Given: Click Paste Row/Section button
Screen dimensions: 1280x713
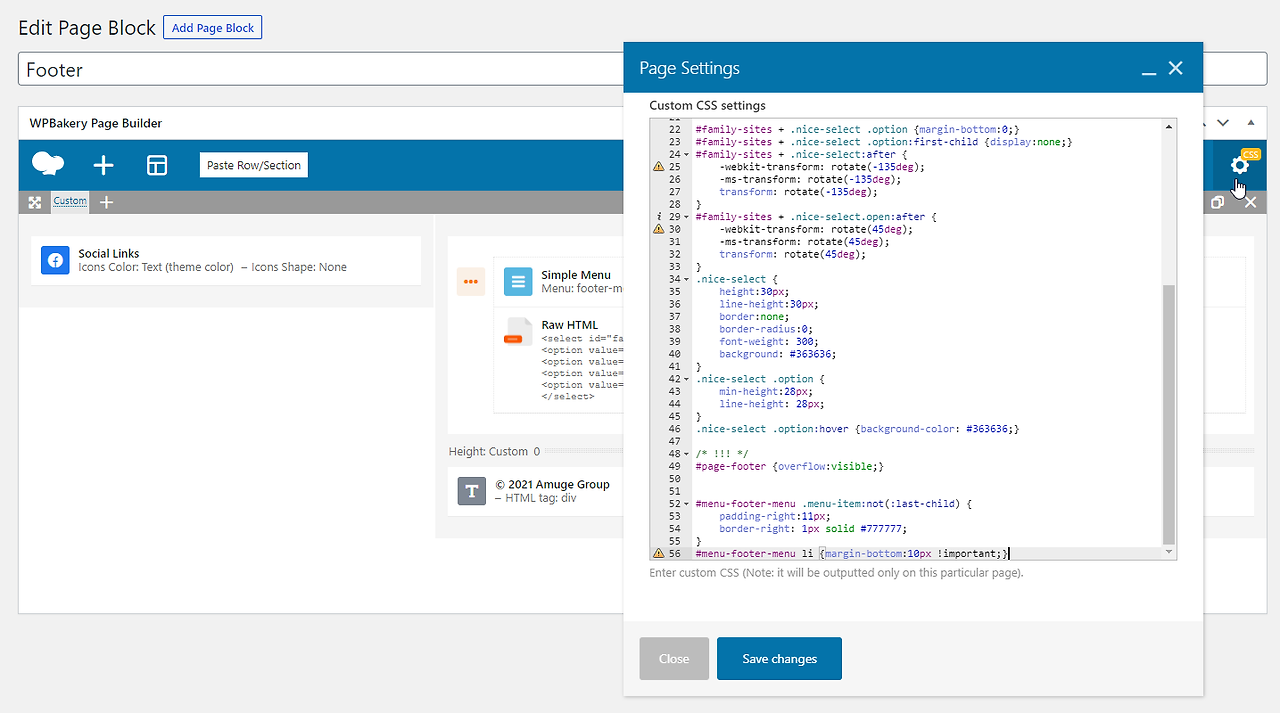Looking at the screenshot, I should (x=254, y=165).
